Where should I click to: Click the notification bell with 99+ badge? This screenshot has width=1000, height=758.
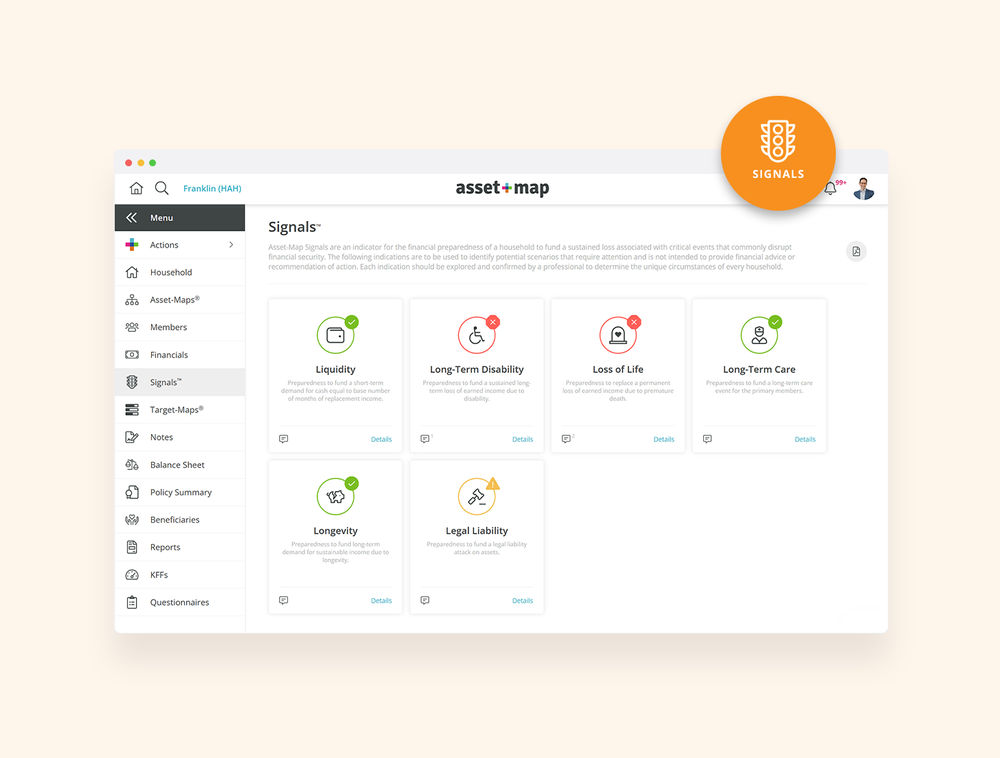coord(831,187)
